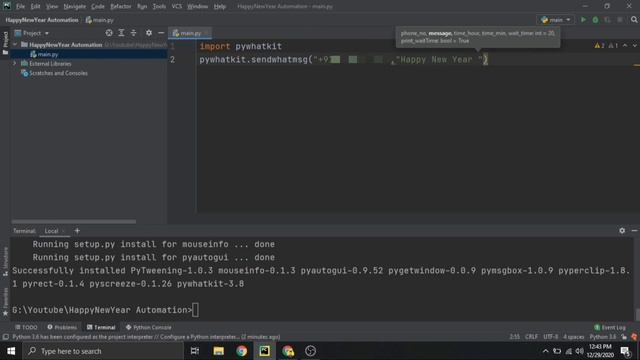Image resolution: width=640 pixels, height=360 pixels.
Task: Click HappyNewYear Automation breadcrumb
Action: pyautogui.click(x=42, y=20)
